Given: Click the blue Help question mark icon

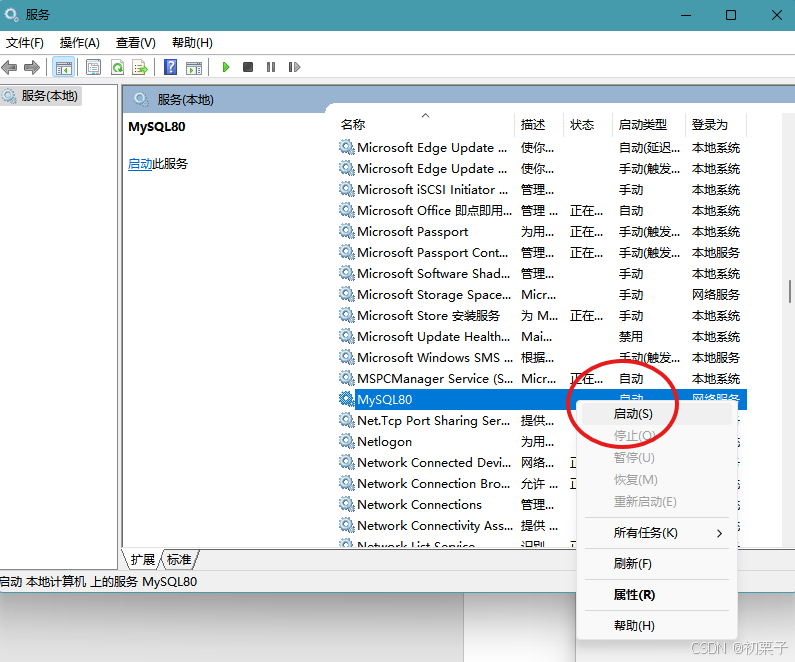Looking at the screenshot, I should click(x=171, y=67).
